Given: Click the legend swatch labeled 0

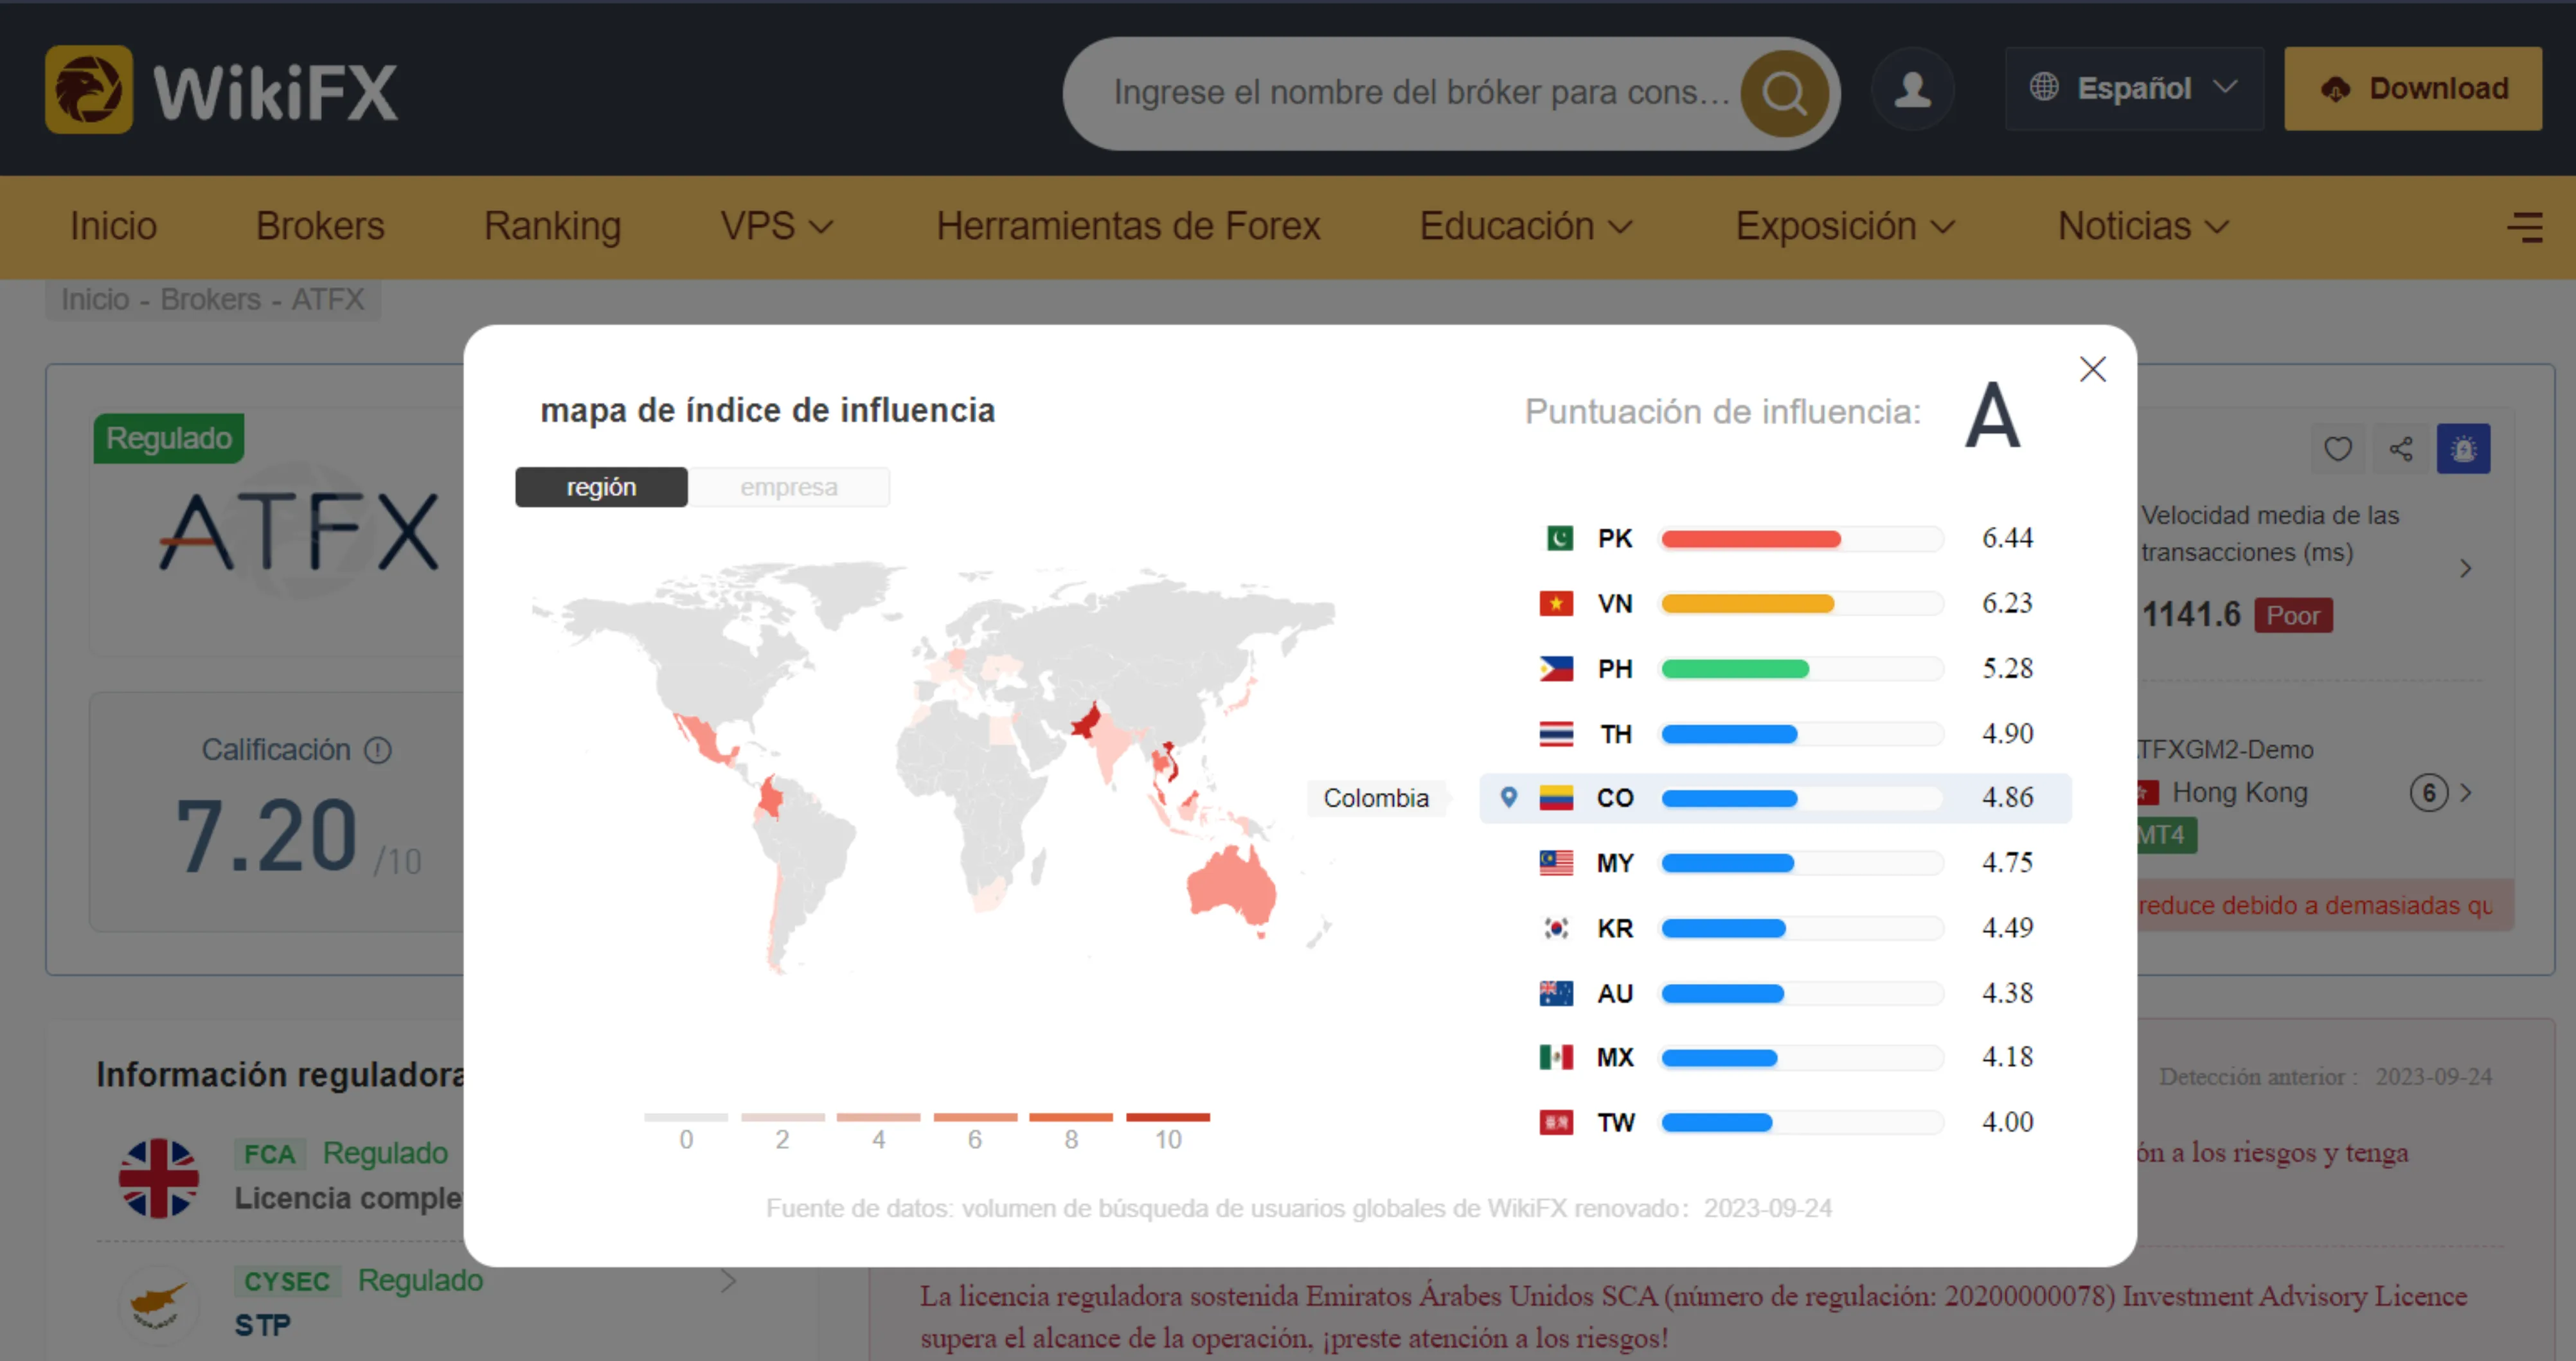Looking at the screenshot, I should (686, 1117).
